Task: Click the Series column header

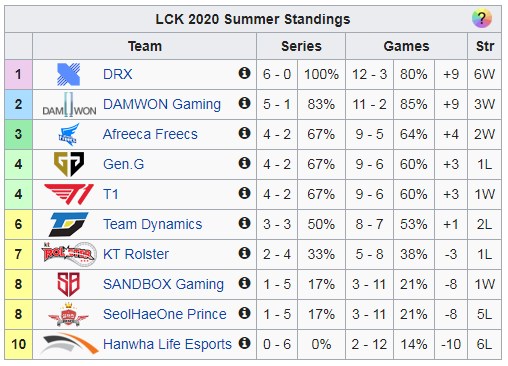Action: tap(301, 46)
